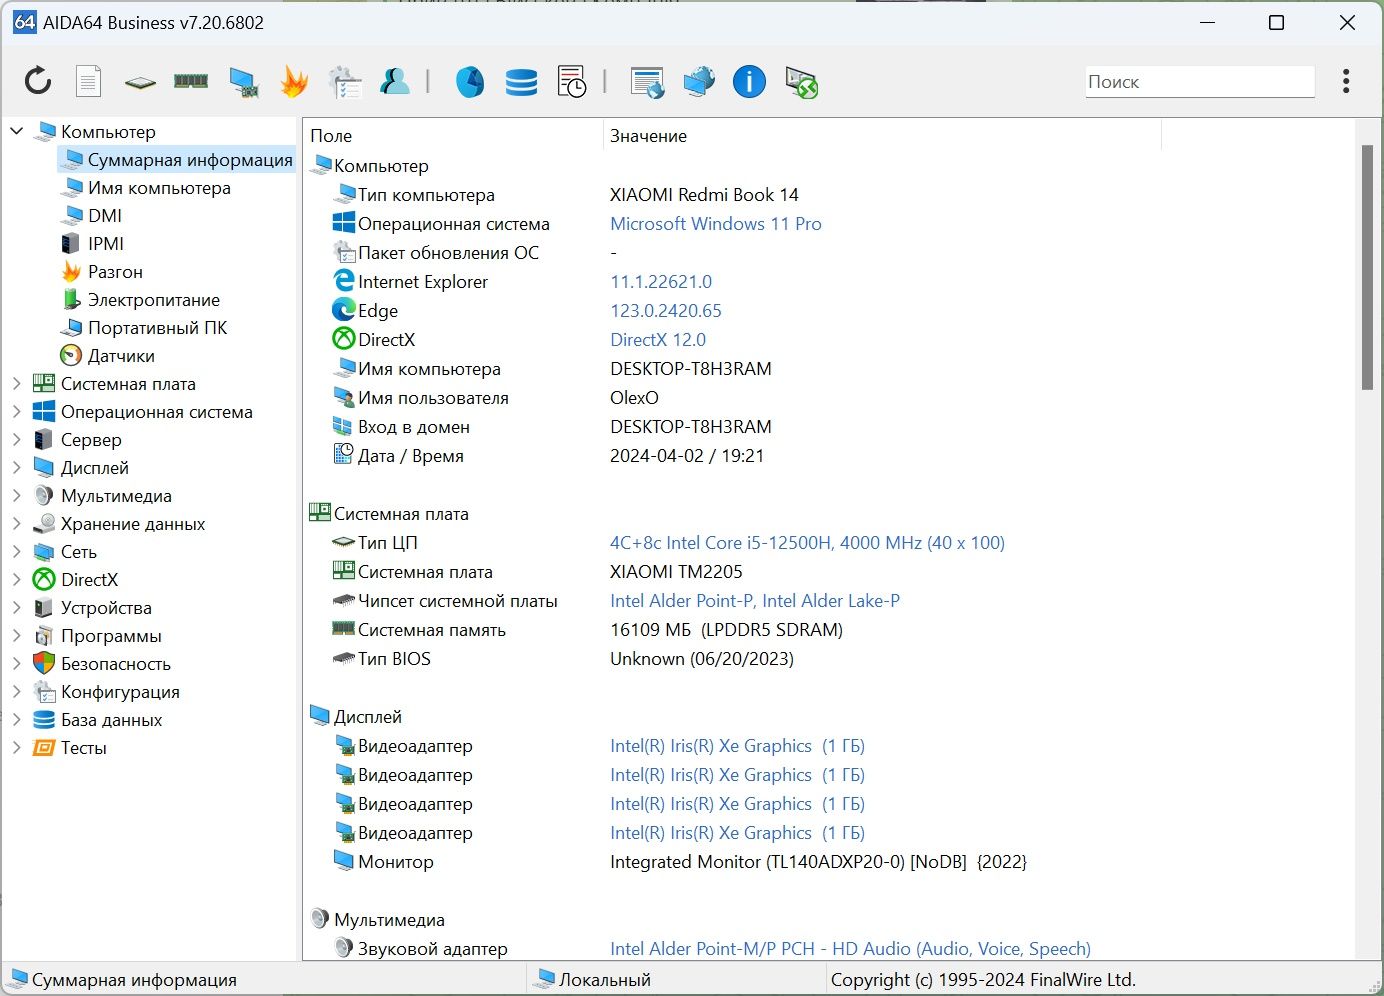This screenshot has width=1384, height=996.
Task: Open the Microsoft Windows 11 Pro link
Action: [x=716, y=224]
